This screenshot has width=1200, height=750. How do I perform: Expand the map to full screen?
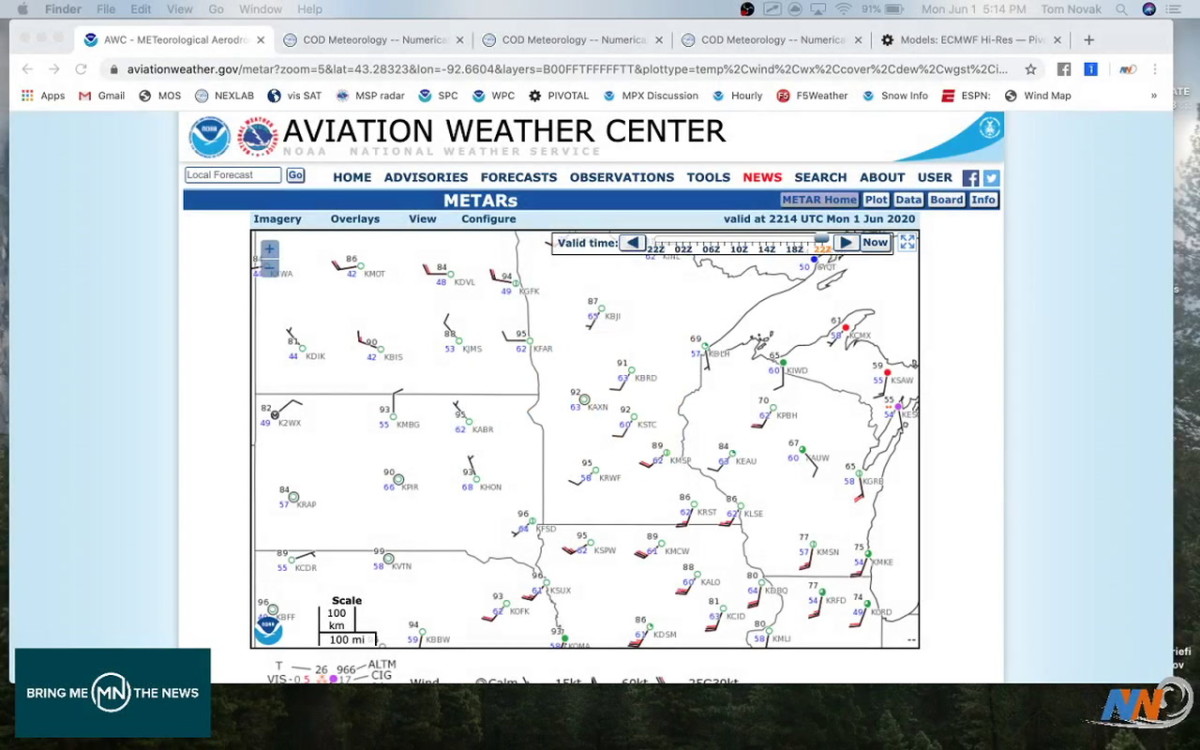pos(908,241)
